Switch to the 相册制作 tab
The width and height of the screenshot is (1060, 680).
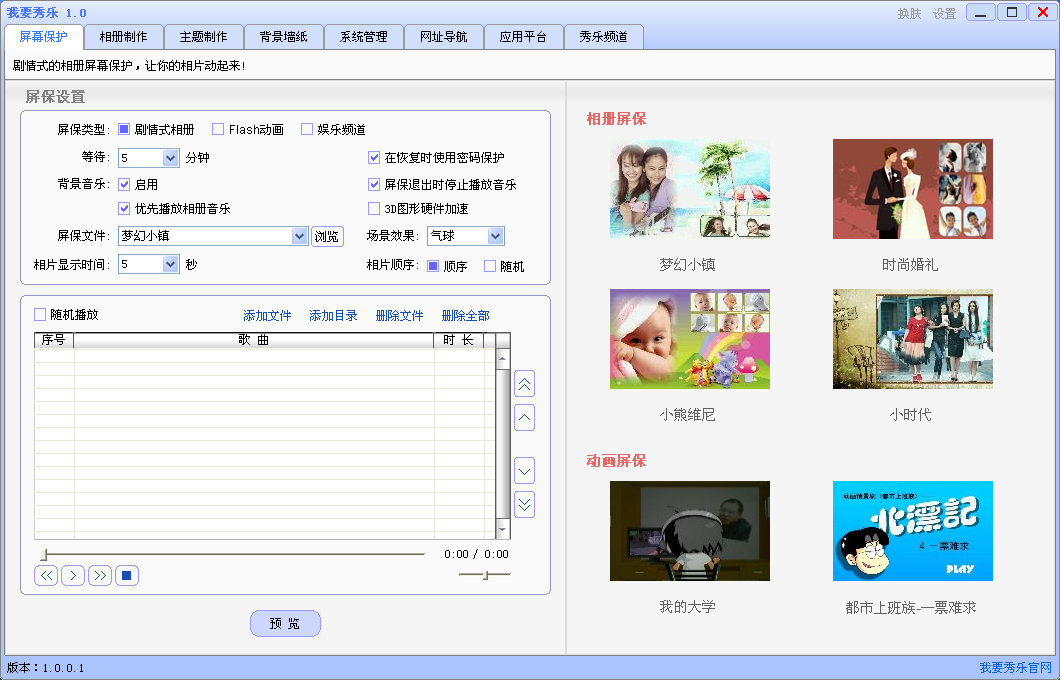124,37
